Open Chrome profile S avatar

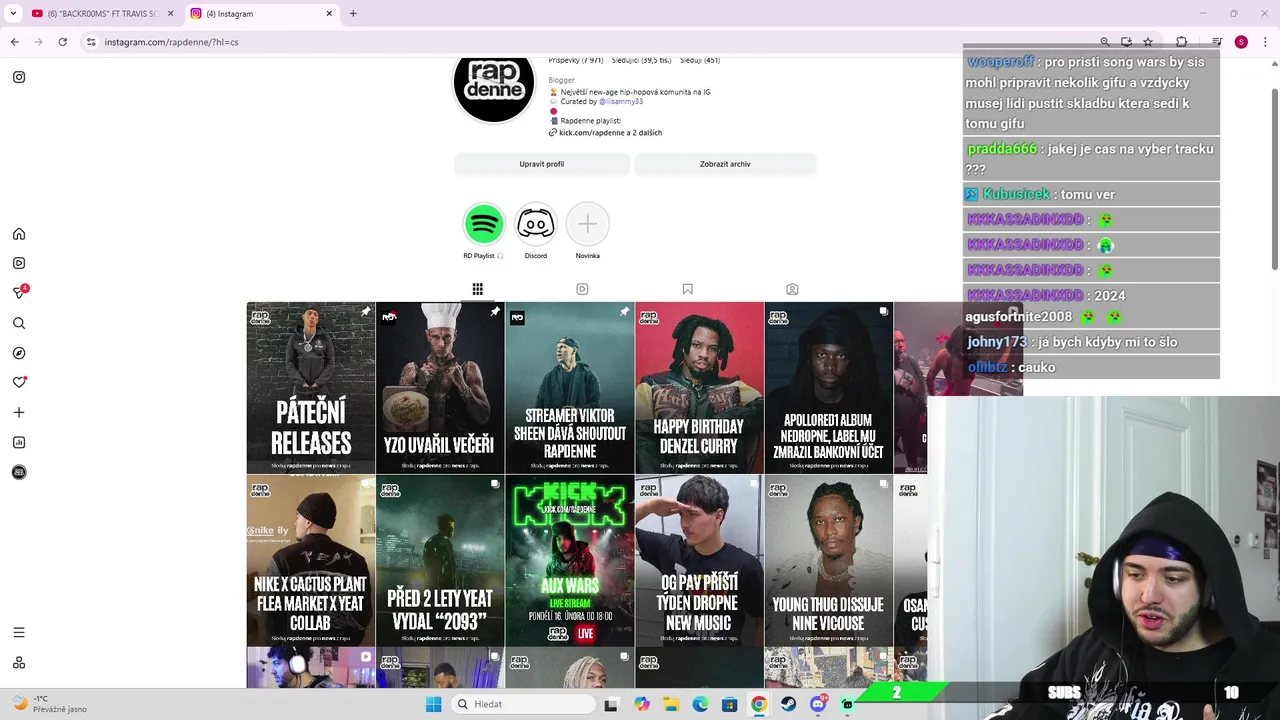[1241, 42]
